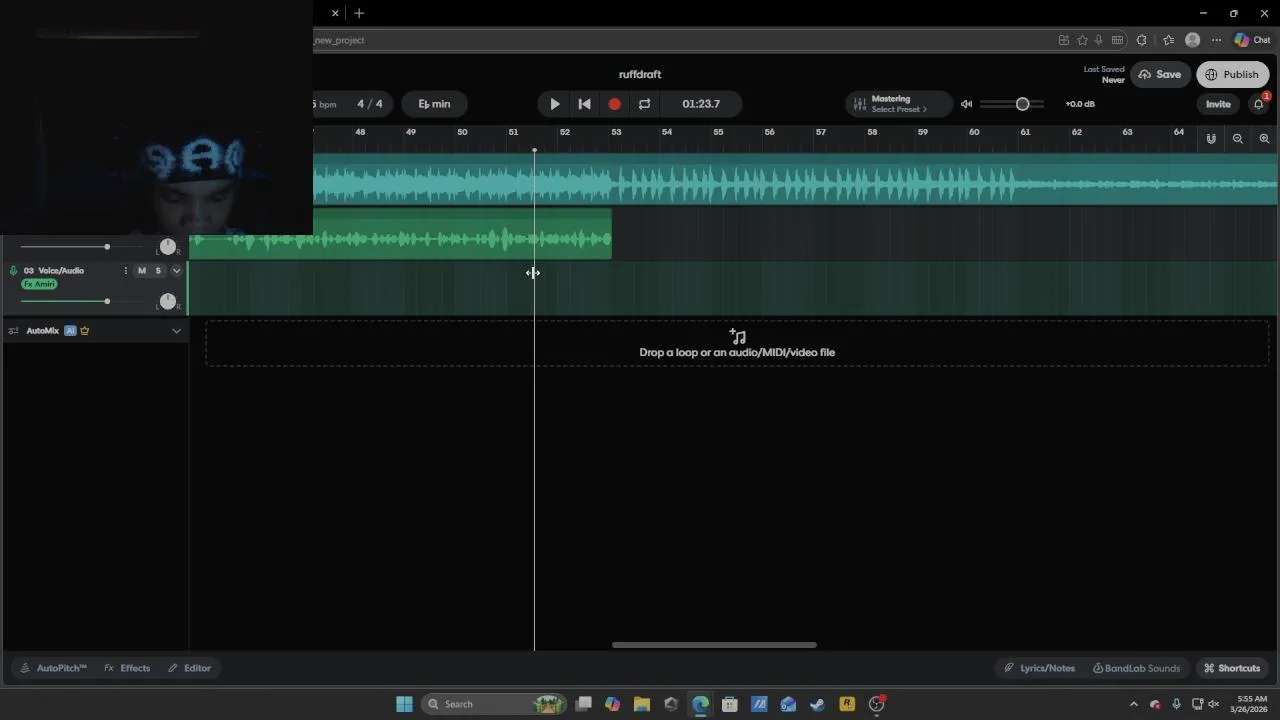Skip back to the project start
The height and width of the screenshot is (720, 1280).
click(585, 104)
